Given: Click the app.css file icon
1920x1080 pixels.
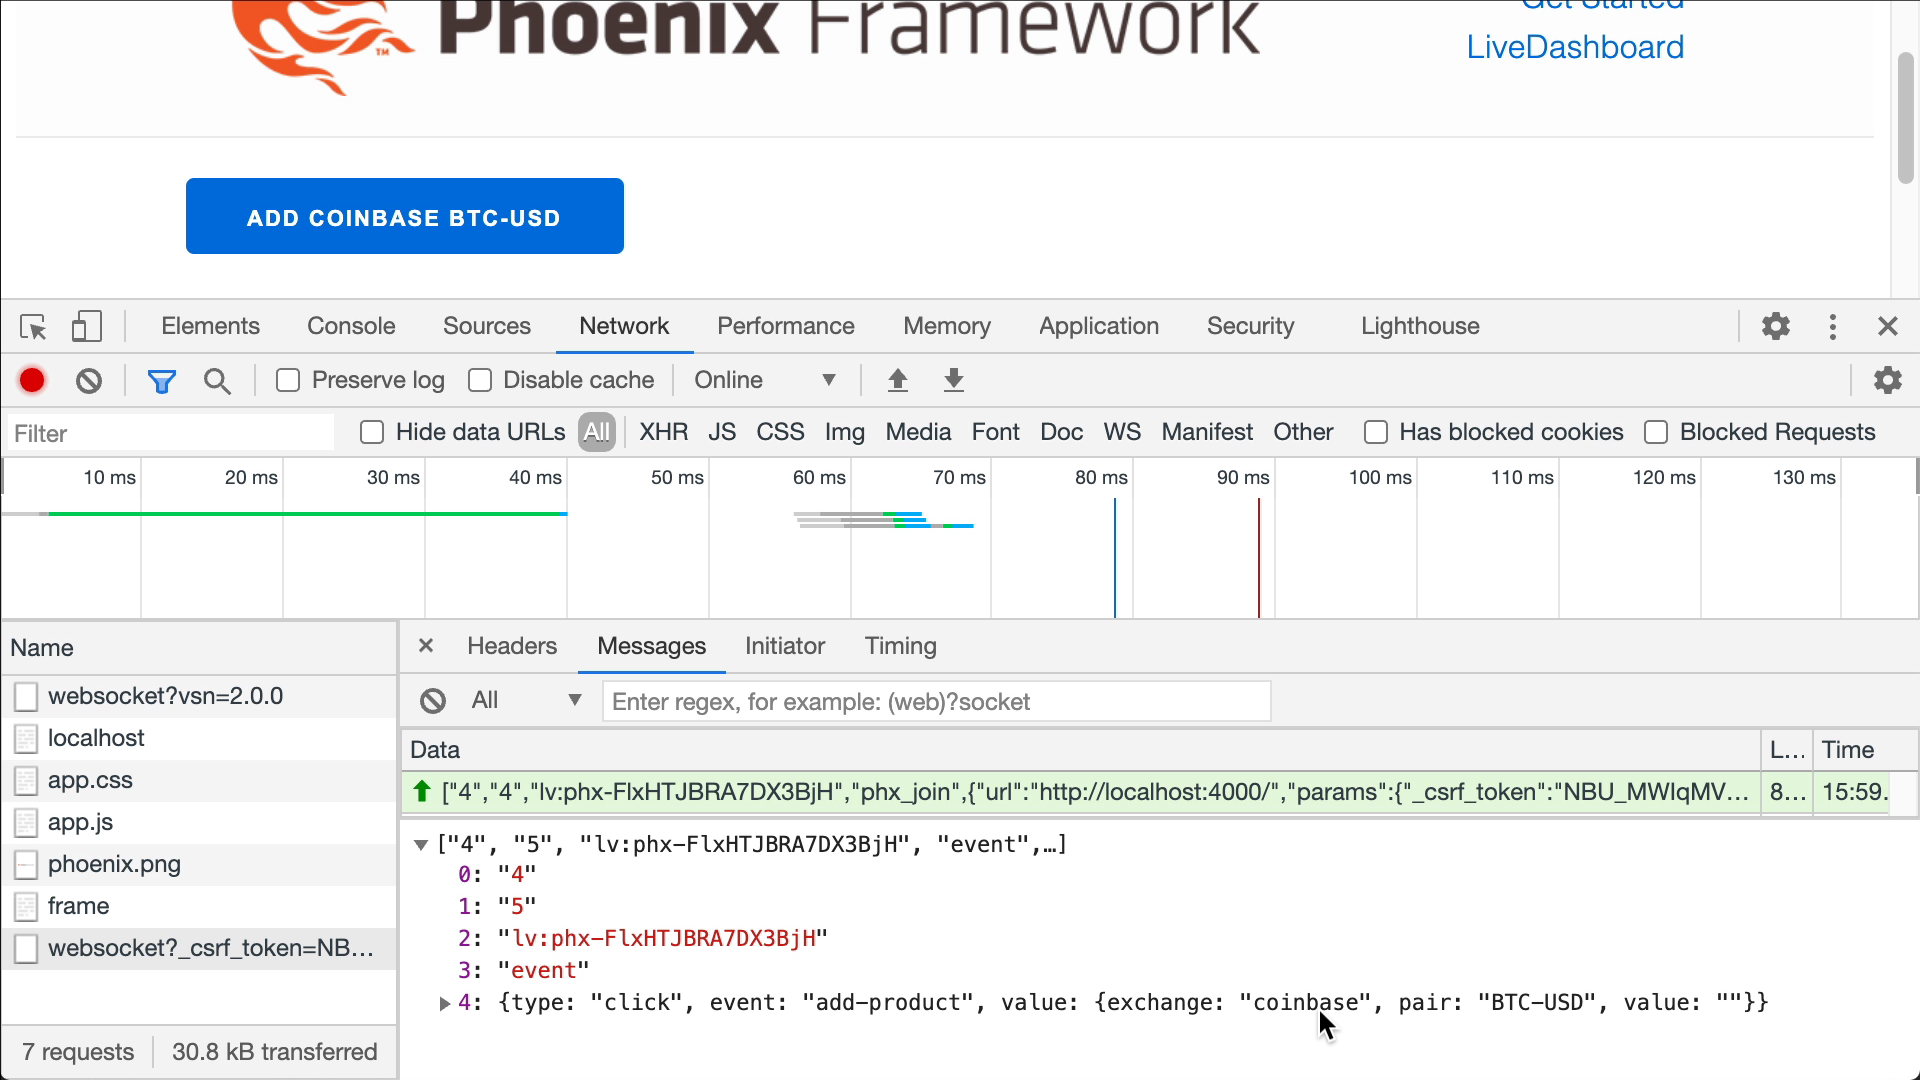Looking at the screenshot, I should click(26, 780).
